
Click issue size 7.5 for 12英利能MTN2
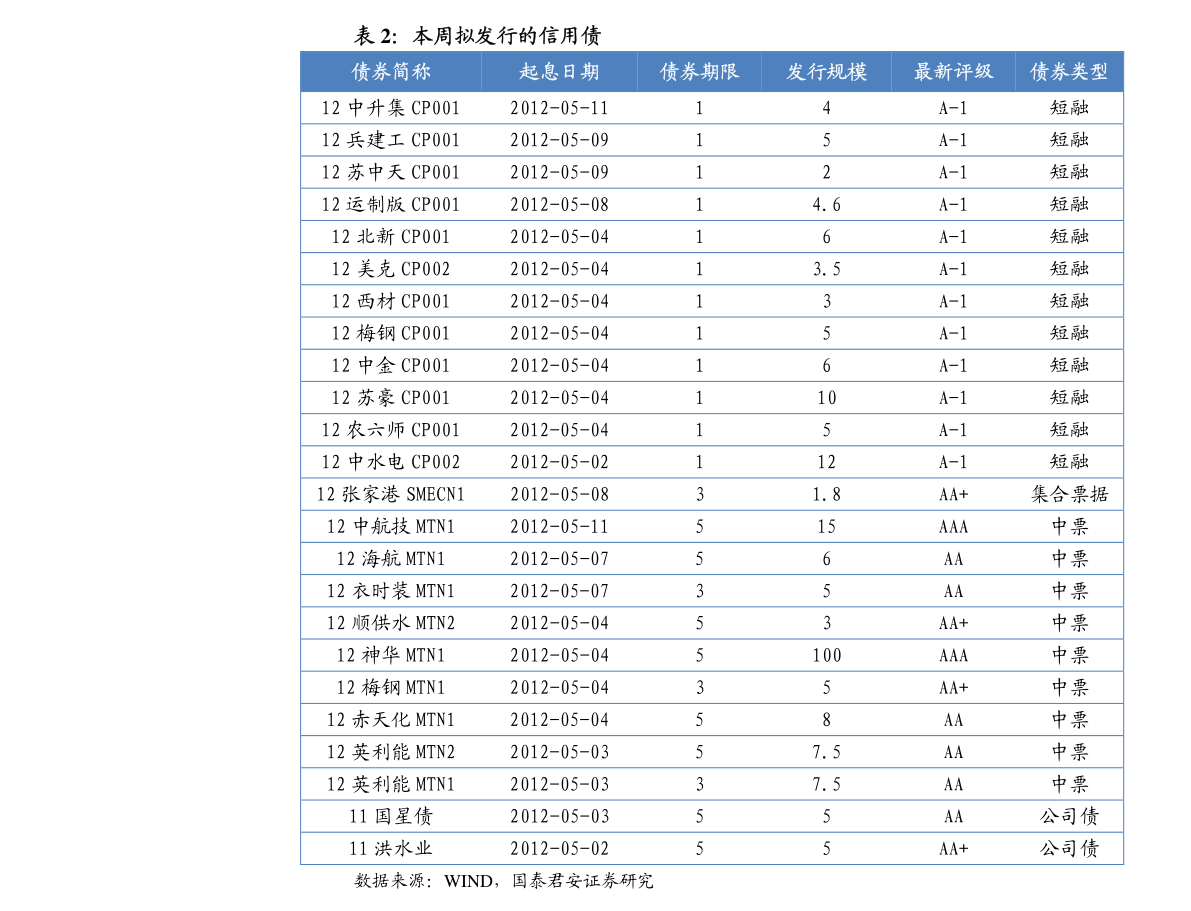point(826,752)
